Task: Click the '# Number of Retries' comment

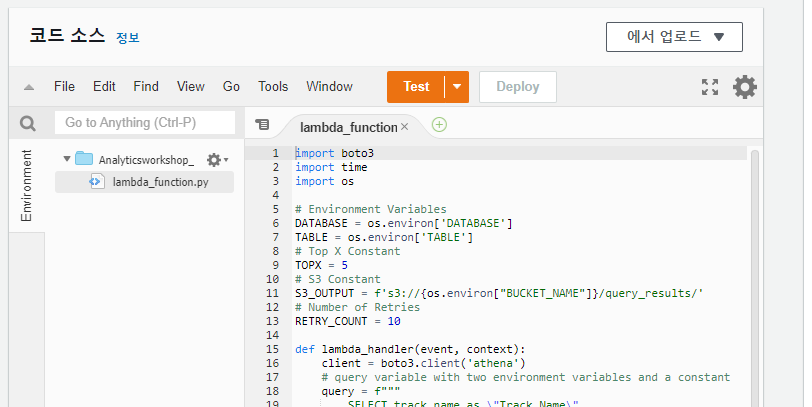Action: pyautogui.click(x=358, y=307)
